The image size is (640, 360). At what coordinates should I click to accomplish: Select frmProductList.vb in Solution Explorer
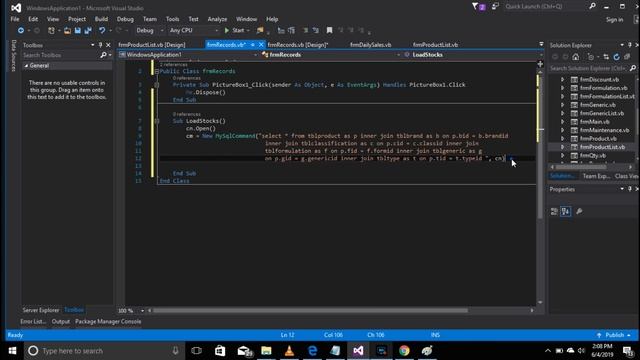[x=602, y=147]
